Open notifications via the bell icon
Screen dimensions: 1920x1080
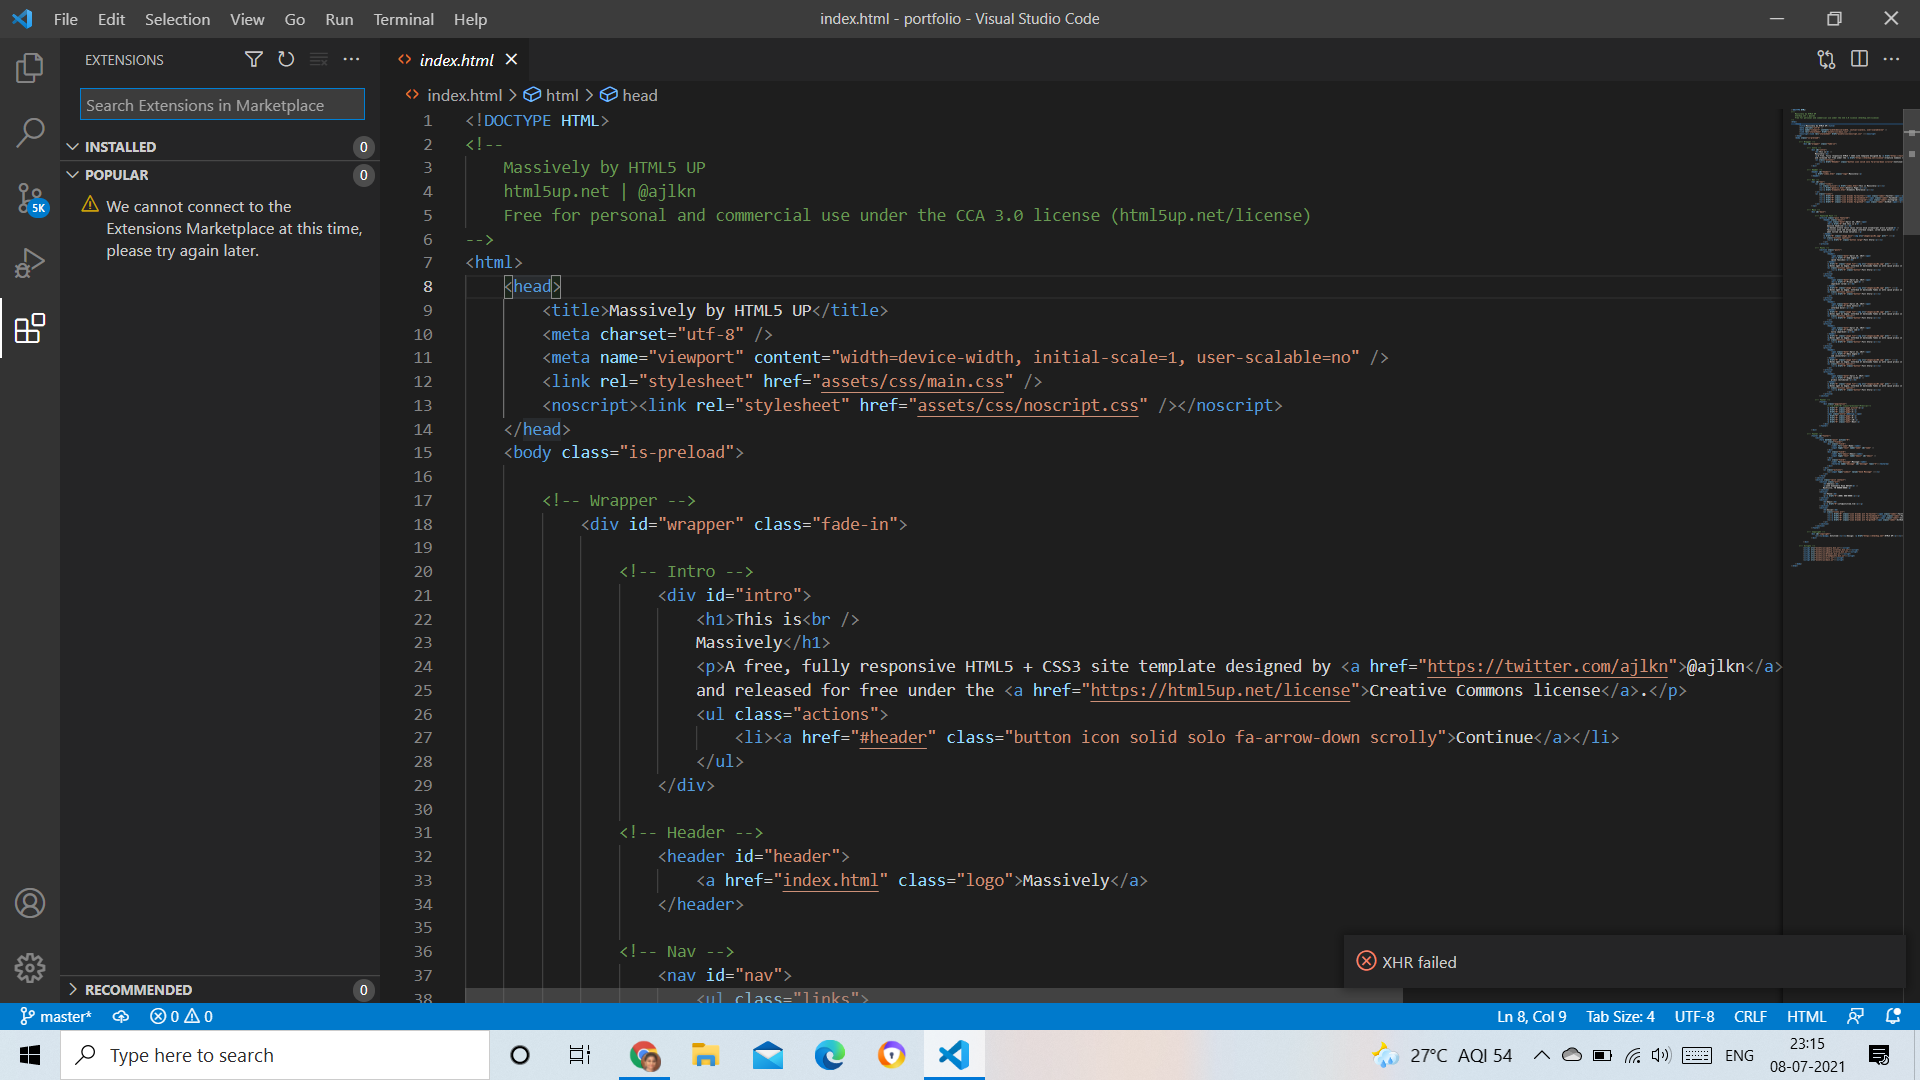1895,1016
